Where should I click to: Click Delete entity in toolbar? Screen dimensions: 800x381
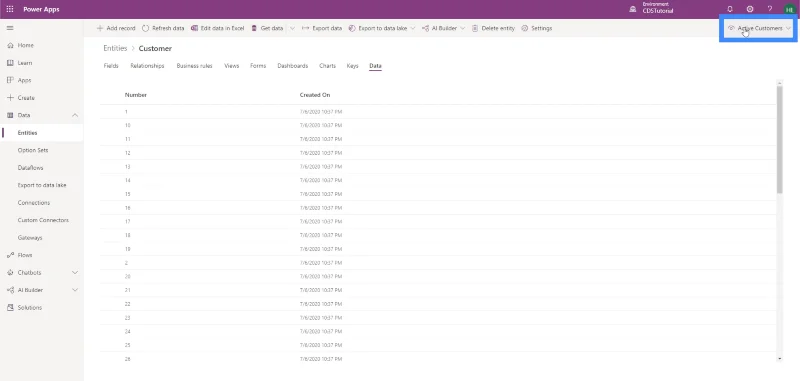pyautogui.click(x=493, y=28)
